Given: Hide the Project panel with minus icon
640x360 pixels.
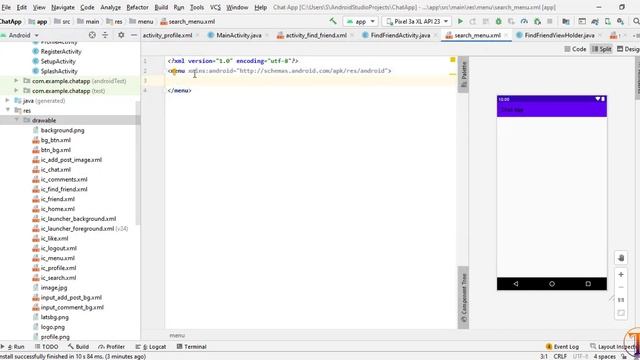Looking at the screenshot, I should click(134, 35).
